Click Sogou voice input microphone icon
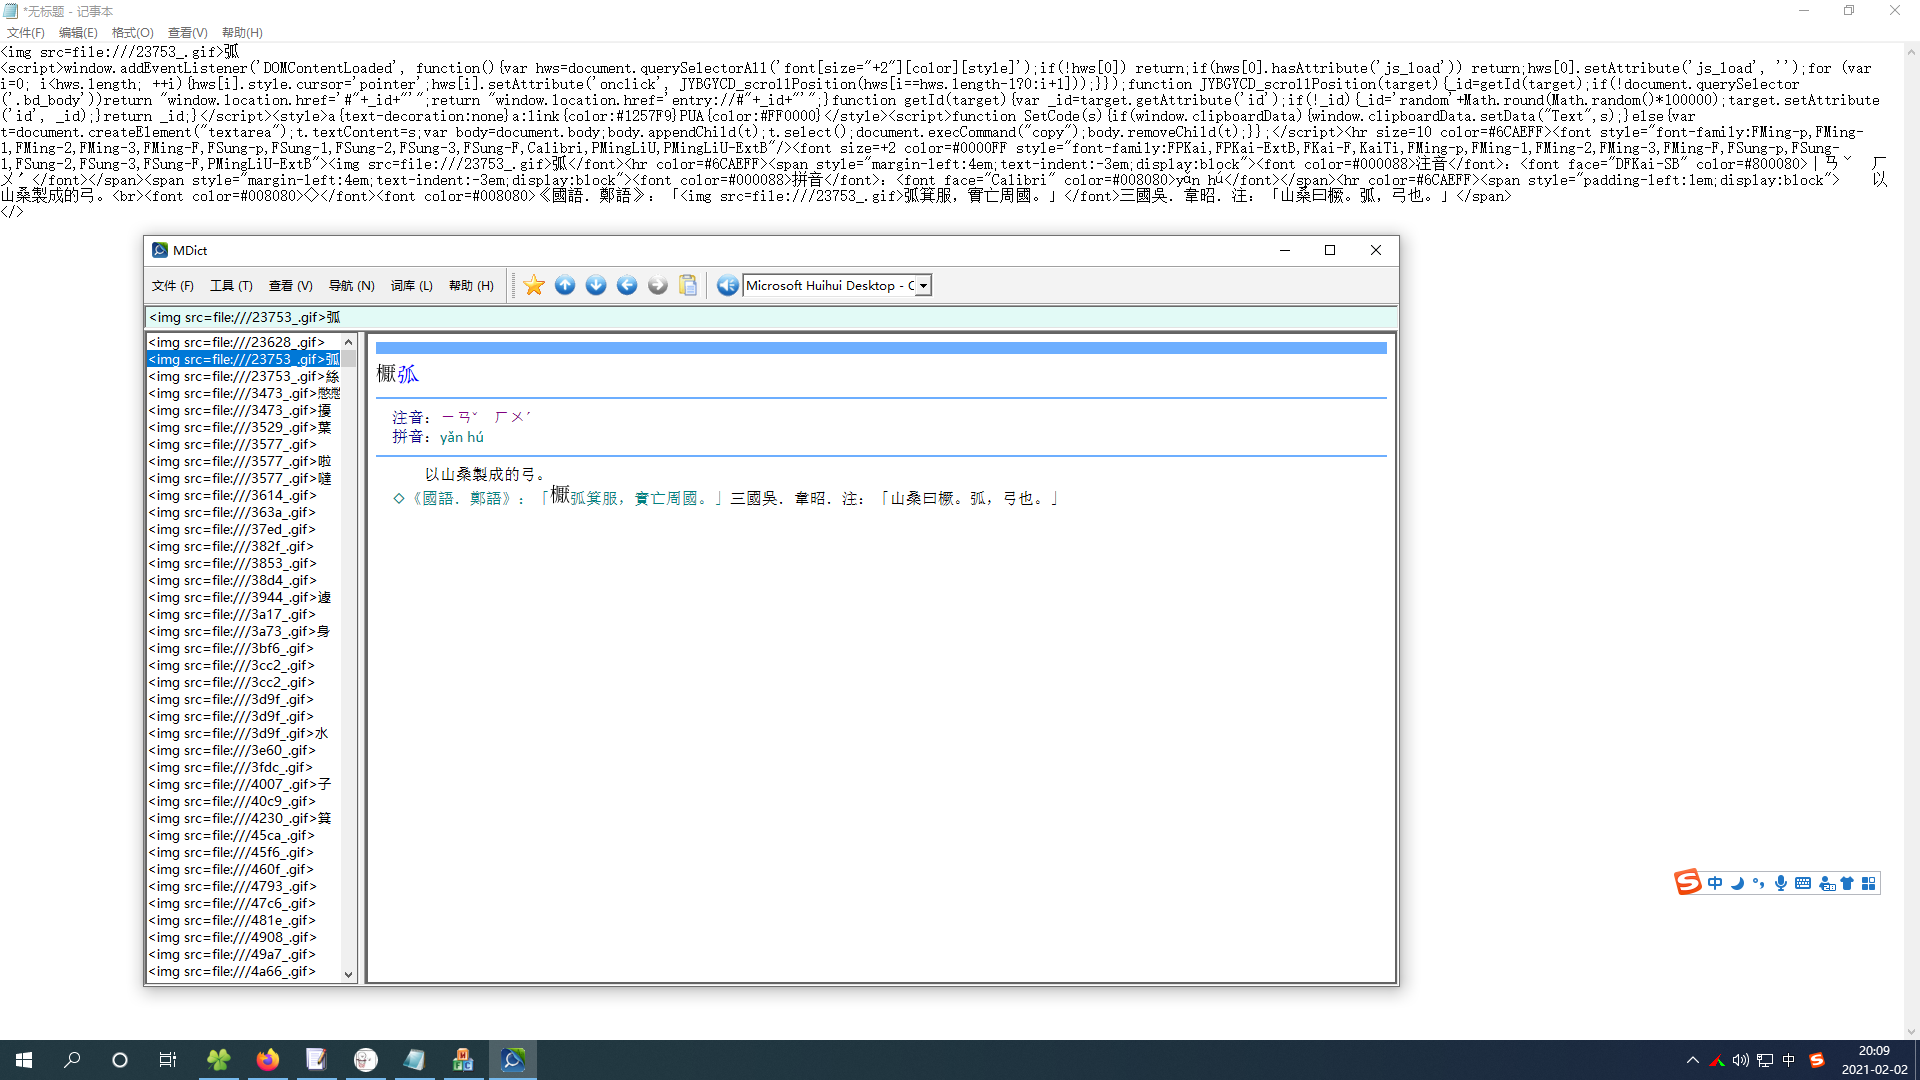This screenshot has width=1920, height=1080. click(x=1781, y=884)
